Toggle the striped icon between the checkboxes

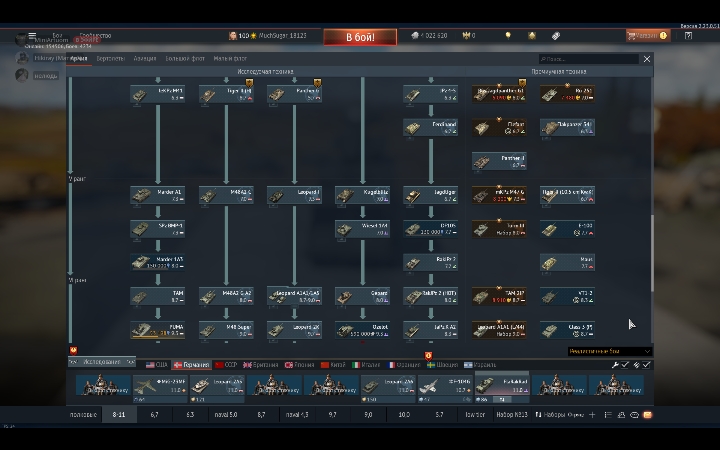[636, 365]
